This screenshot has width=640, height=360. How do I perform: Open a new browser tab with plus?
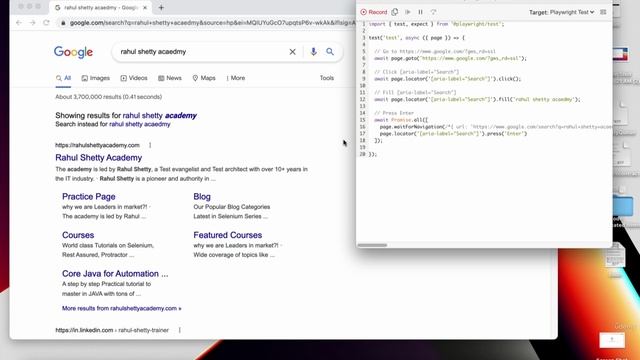161,7
